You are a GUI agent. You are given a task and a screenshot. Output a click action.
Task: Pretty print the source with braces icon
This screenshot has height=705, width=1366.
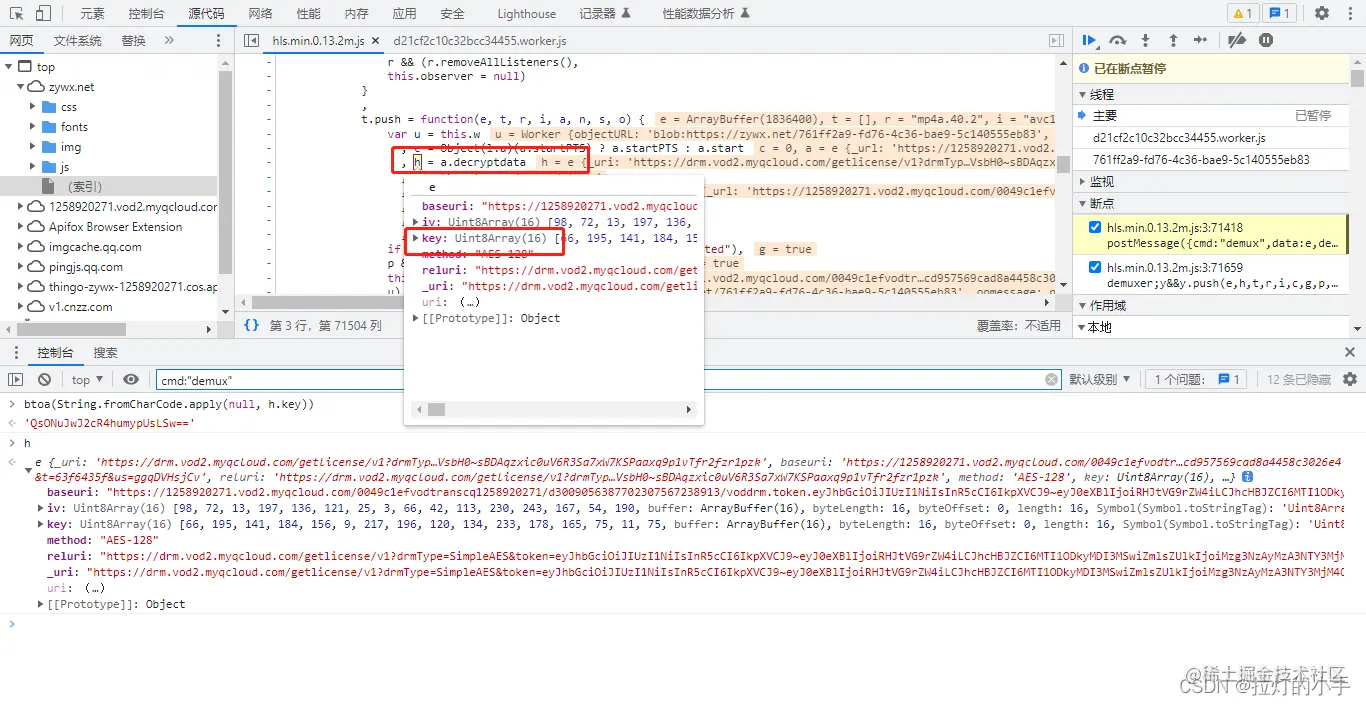click(x=251, y=325)
